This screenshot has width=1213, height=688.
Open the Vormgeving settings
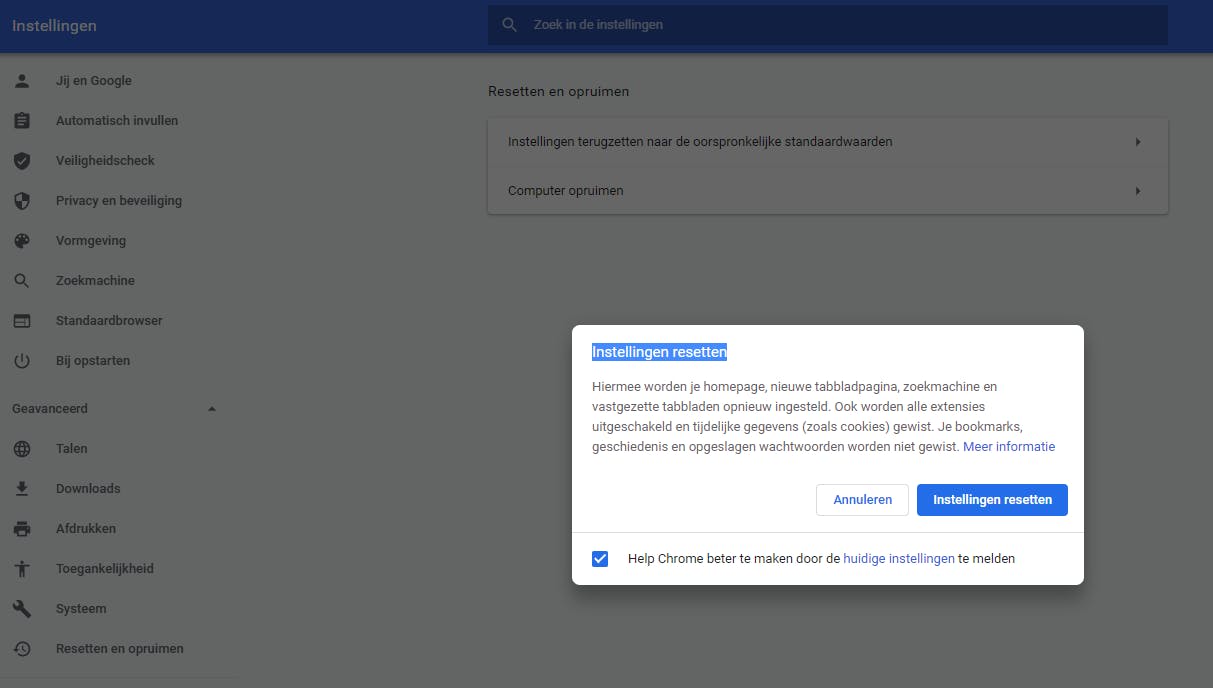pyautogui.click(x=91, y=241)
